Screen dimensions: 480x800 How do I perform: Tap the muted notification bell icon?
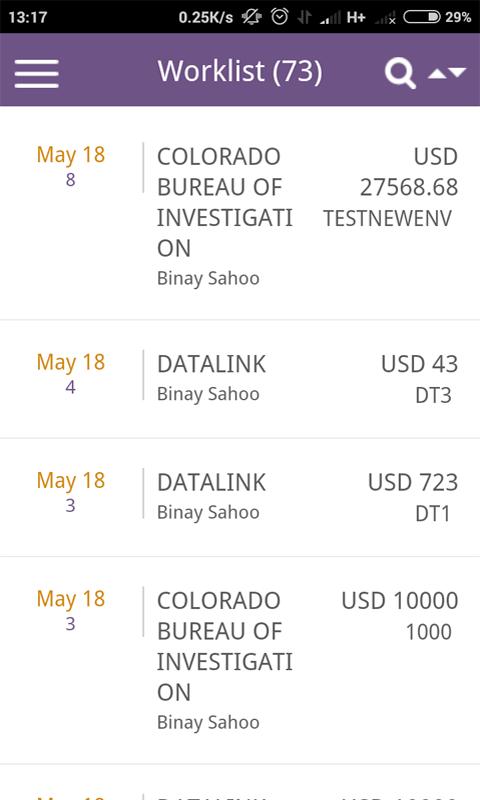click(x=251, y=17)
